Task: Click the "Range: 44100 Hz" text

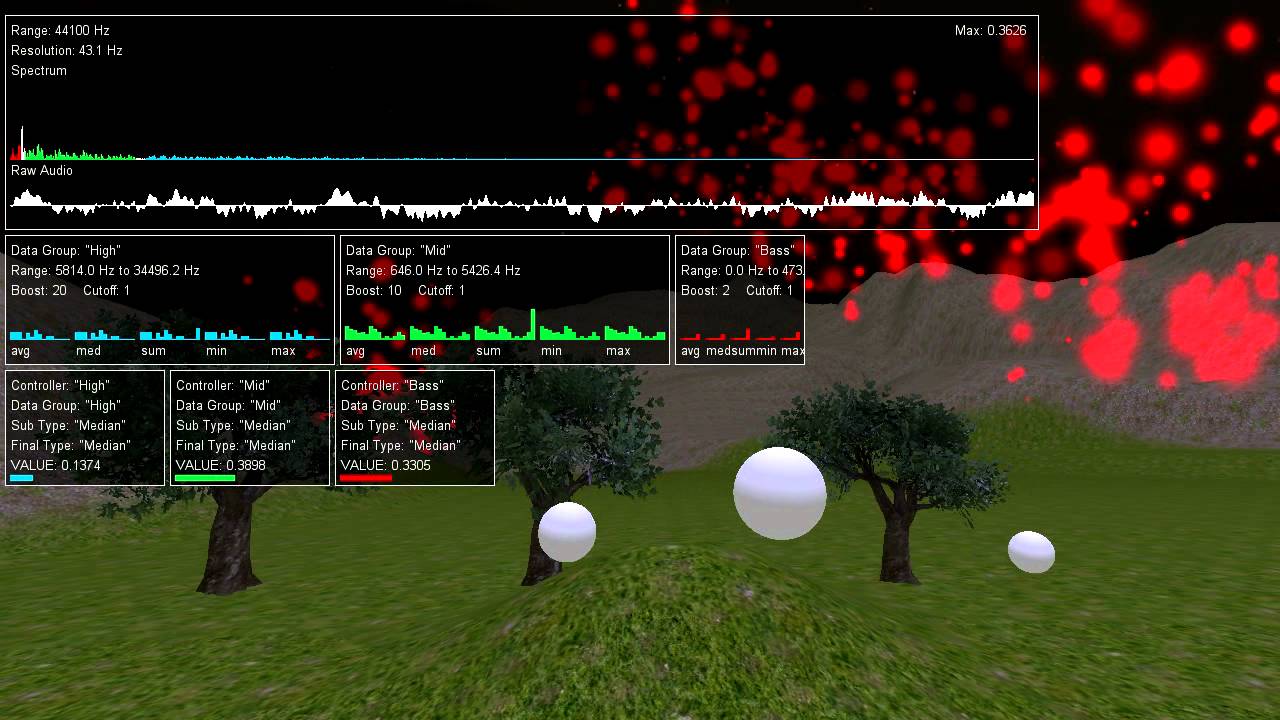Action: [60, 31]
